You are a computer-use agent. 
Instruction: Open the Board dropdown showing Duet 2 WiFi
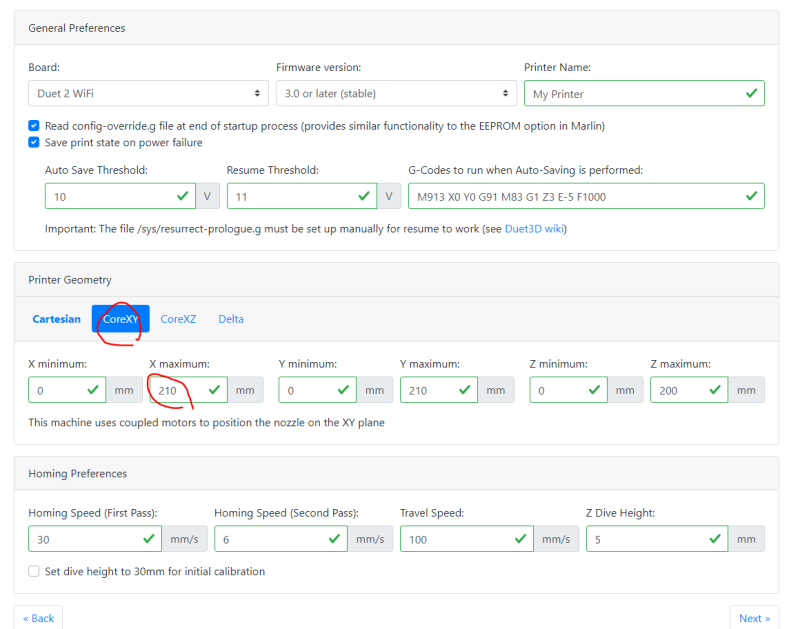pos(148,93)
